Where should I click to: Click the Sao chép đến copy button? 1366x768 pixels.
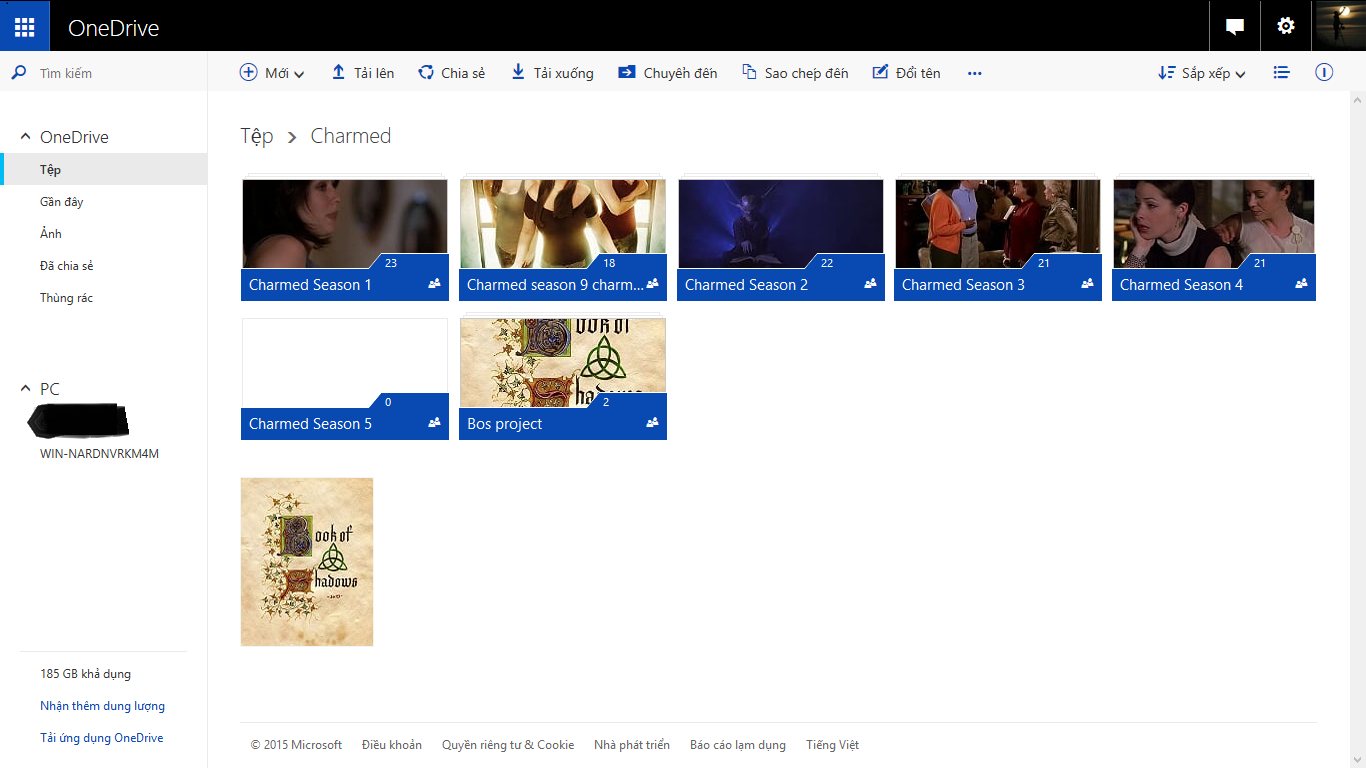(x=795, y=73)
